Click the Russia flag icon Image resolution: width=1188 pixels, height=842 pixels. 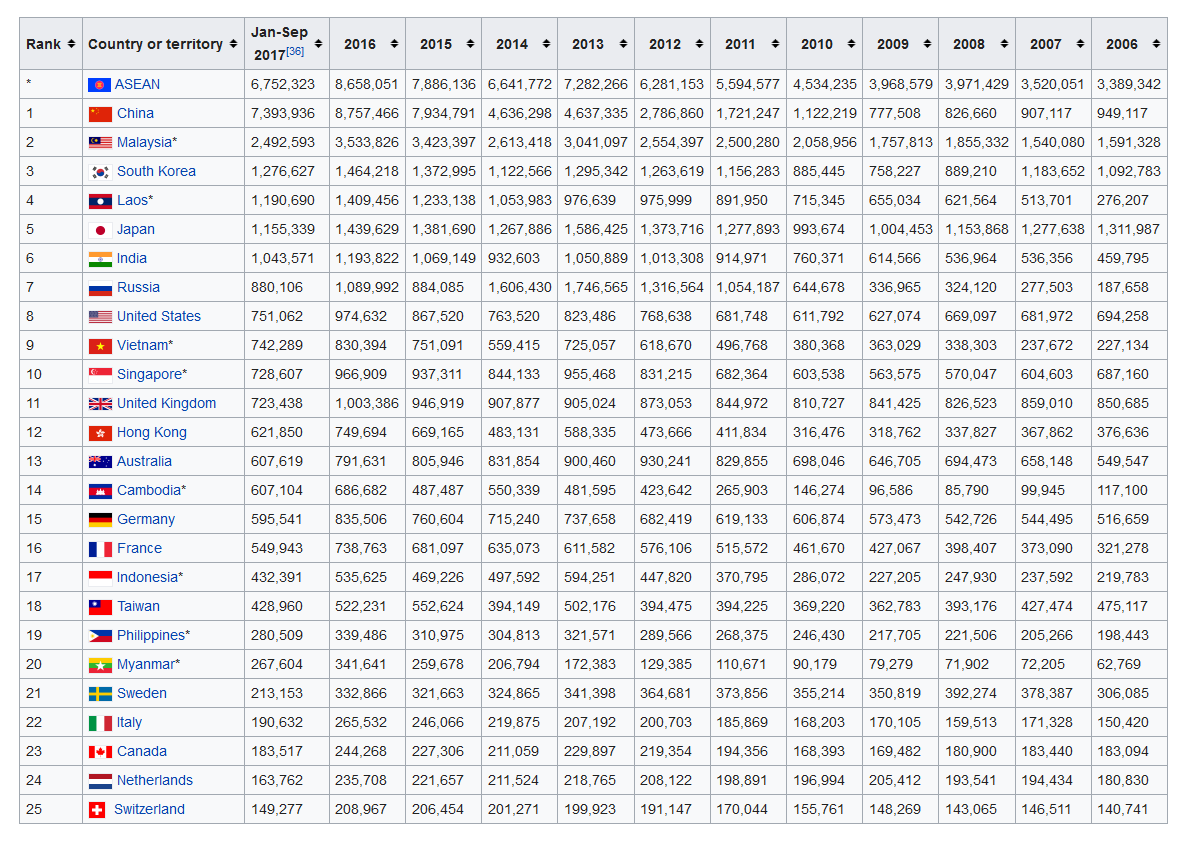pyautogui.click(x=100, y=288)
